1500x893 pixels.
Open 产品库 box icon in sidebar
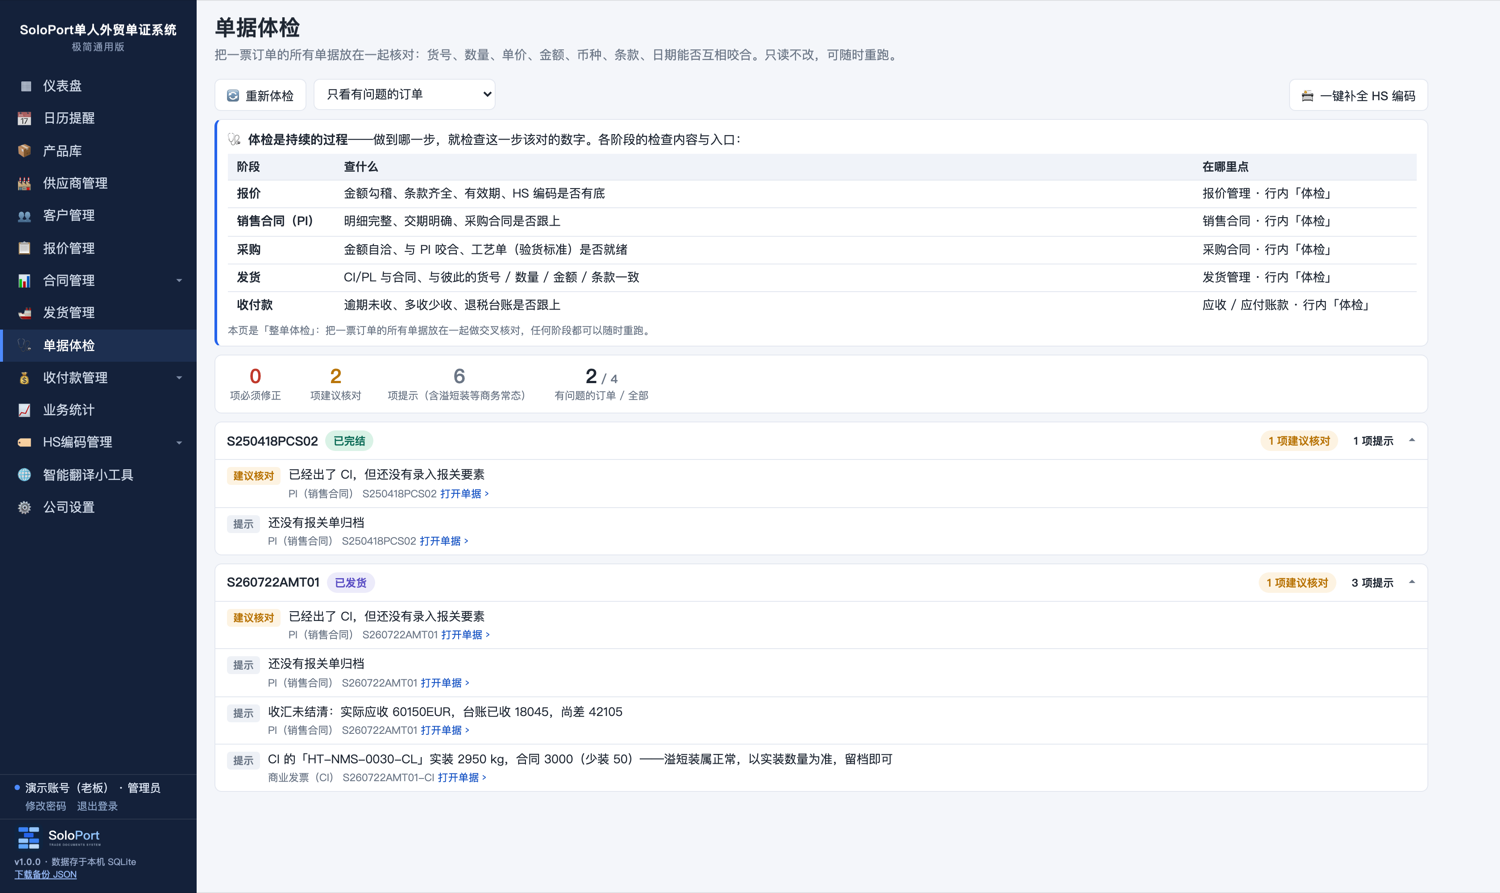click(x=25, y=151)
